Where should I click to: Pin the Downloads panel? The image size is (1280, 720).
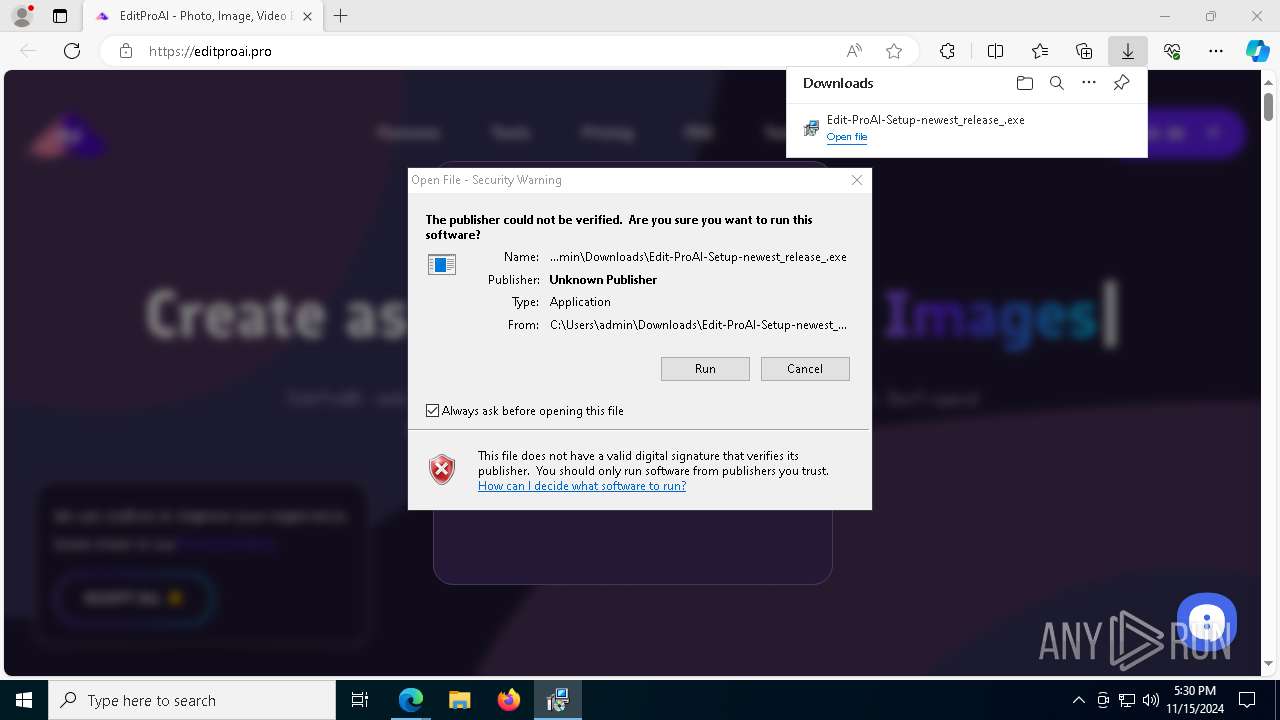tap(1121, 83)
